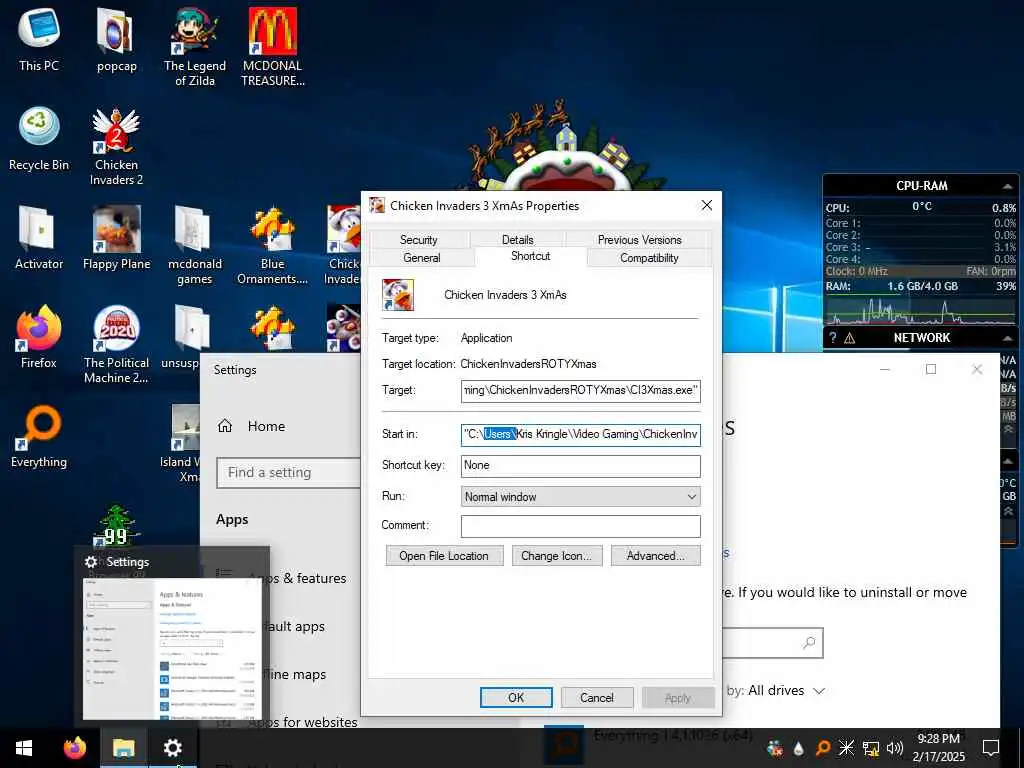
Task: Click the water drop tray icon
Action: click(799, 748)
